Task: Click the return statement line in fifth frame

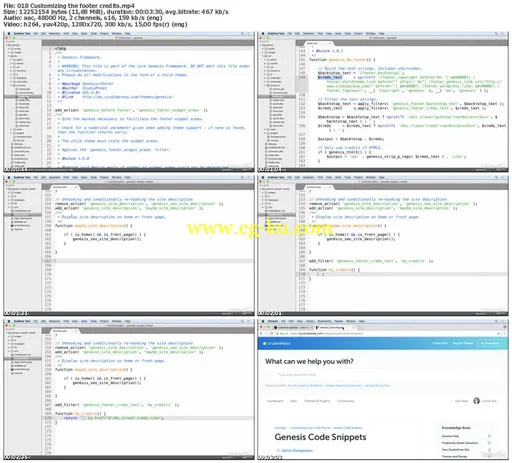Action: click(113, 418)
